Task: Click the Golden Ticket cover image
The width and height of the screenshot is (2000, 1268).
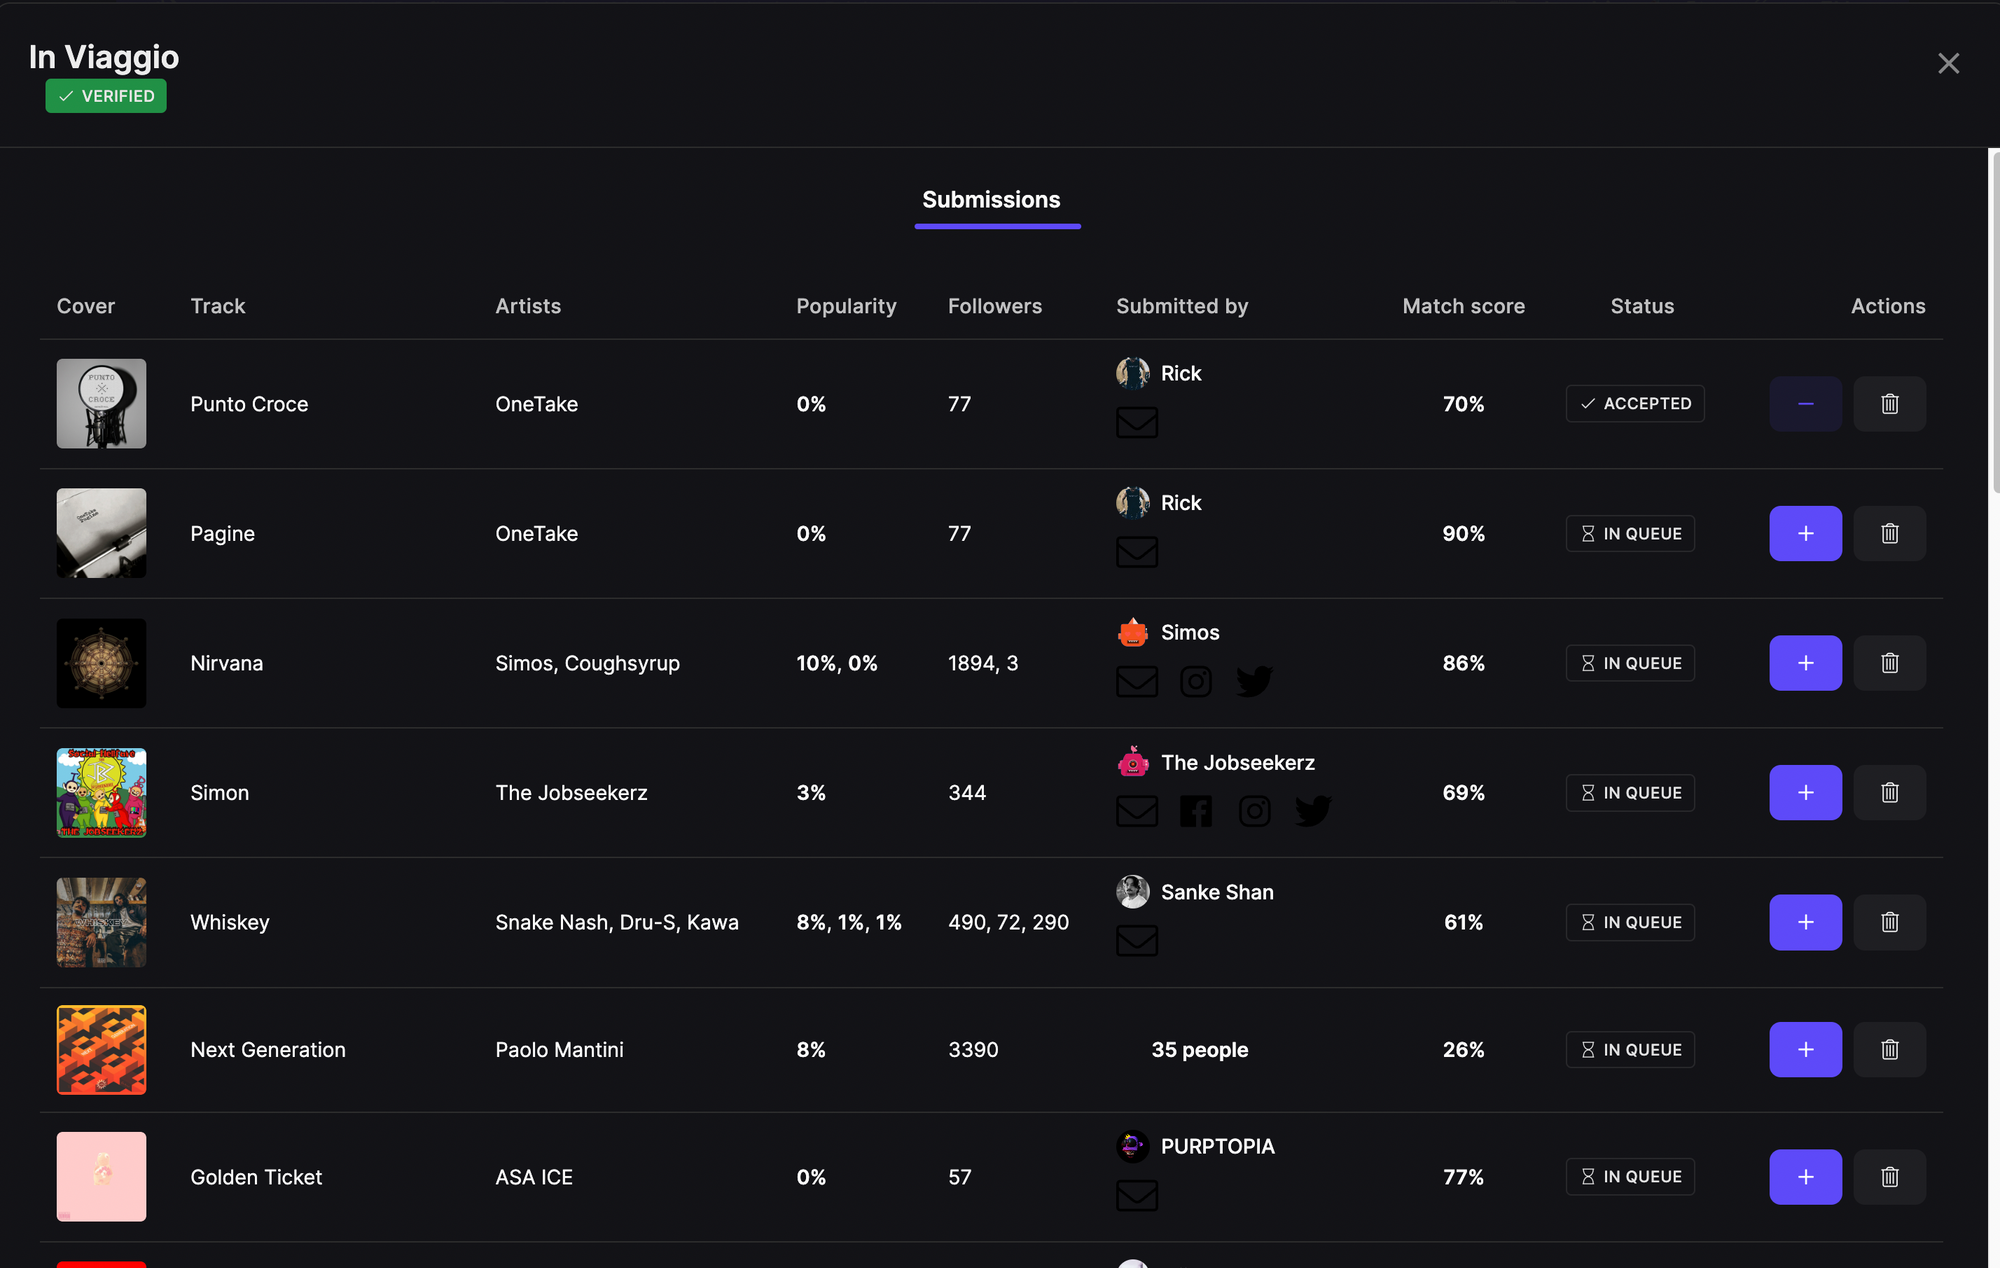Action: tap(101, 1177)
